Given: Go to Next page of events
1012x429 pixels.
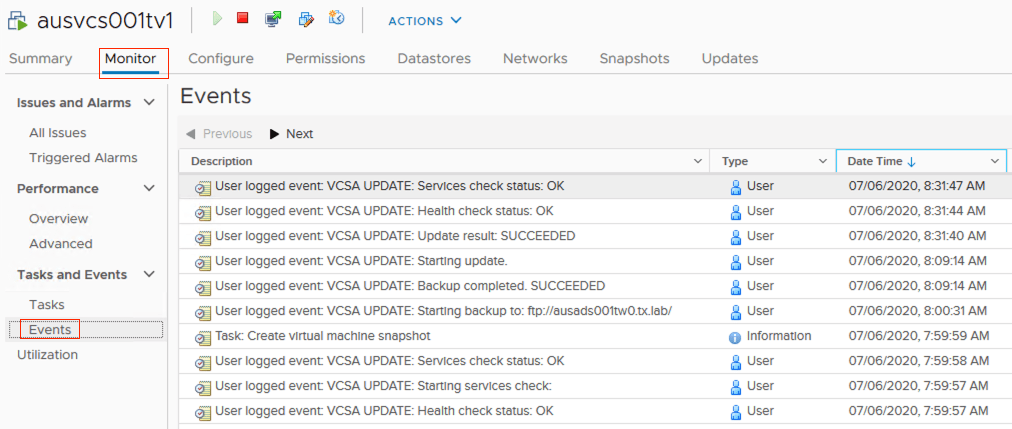Looking at the screenshot, I should [291, 134].
